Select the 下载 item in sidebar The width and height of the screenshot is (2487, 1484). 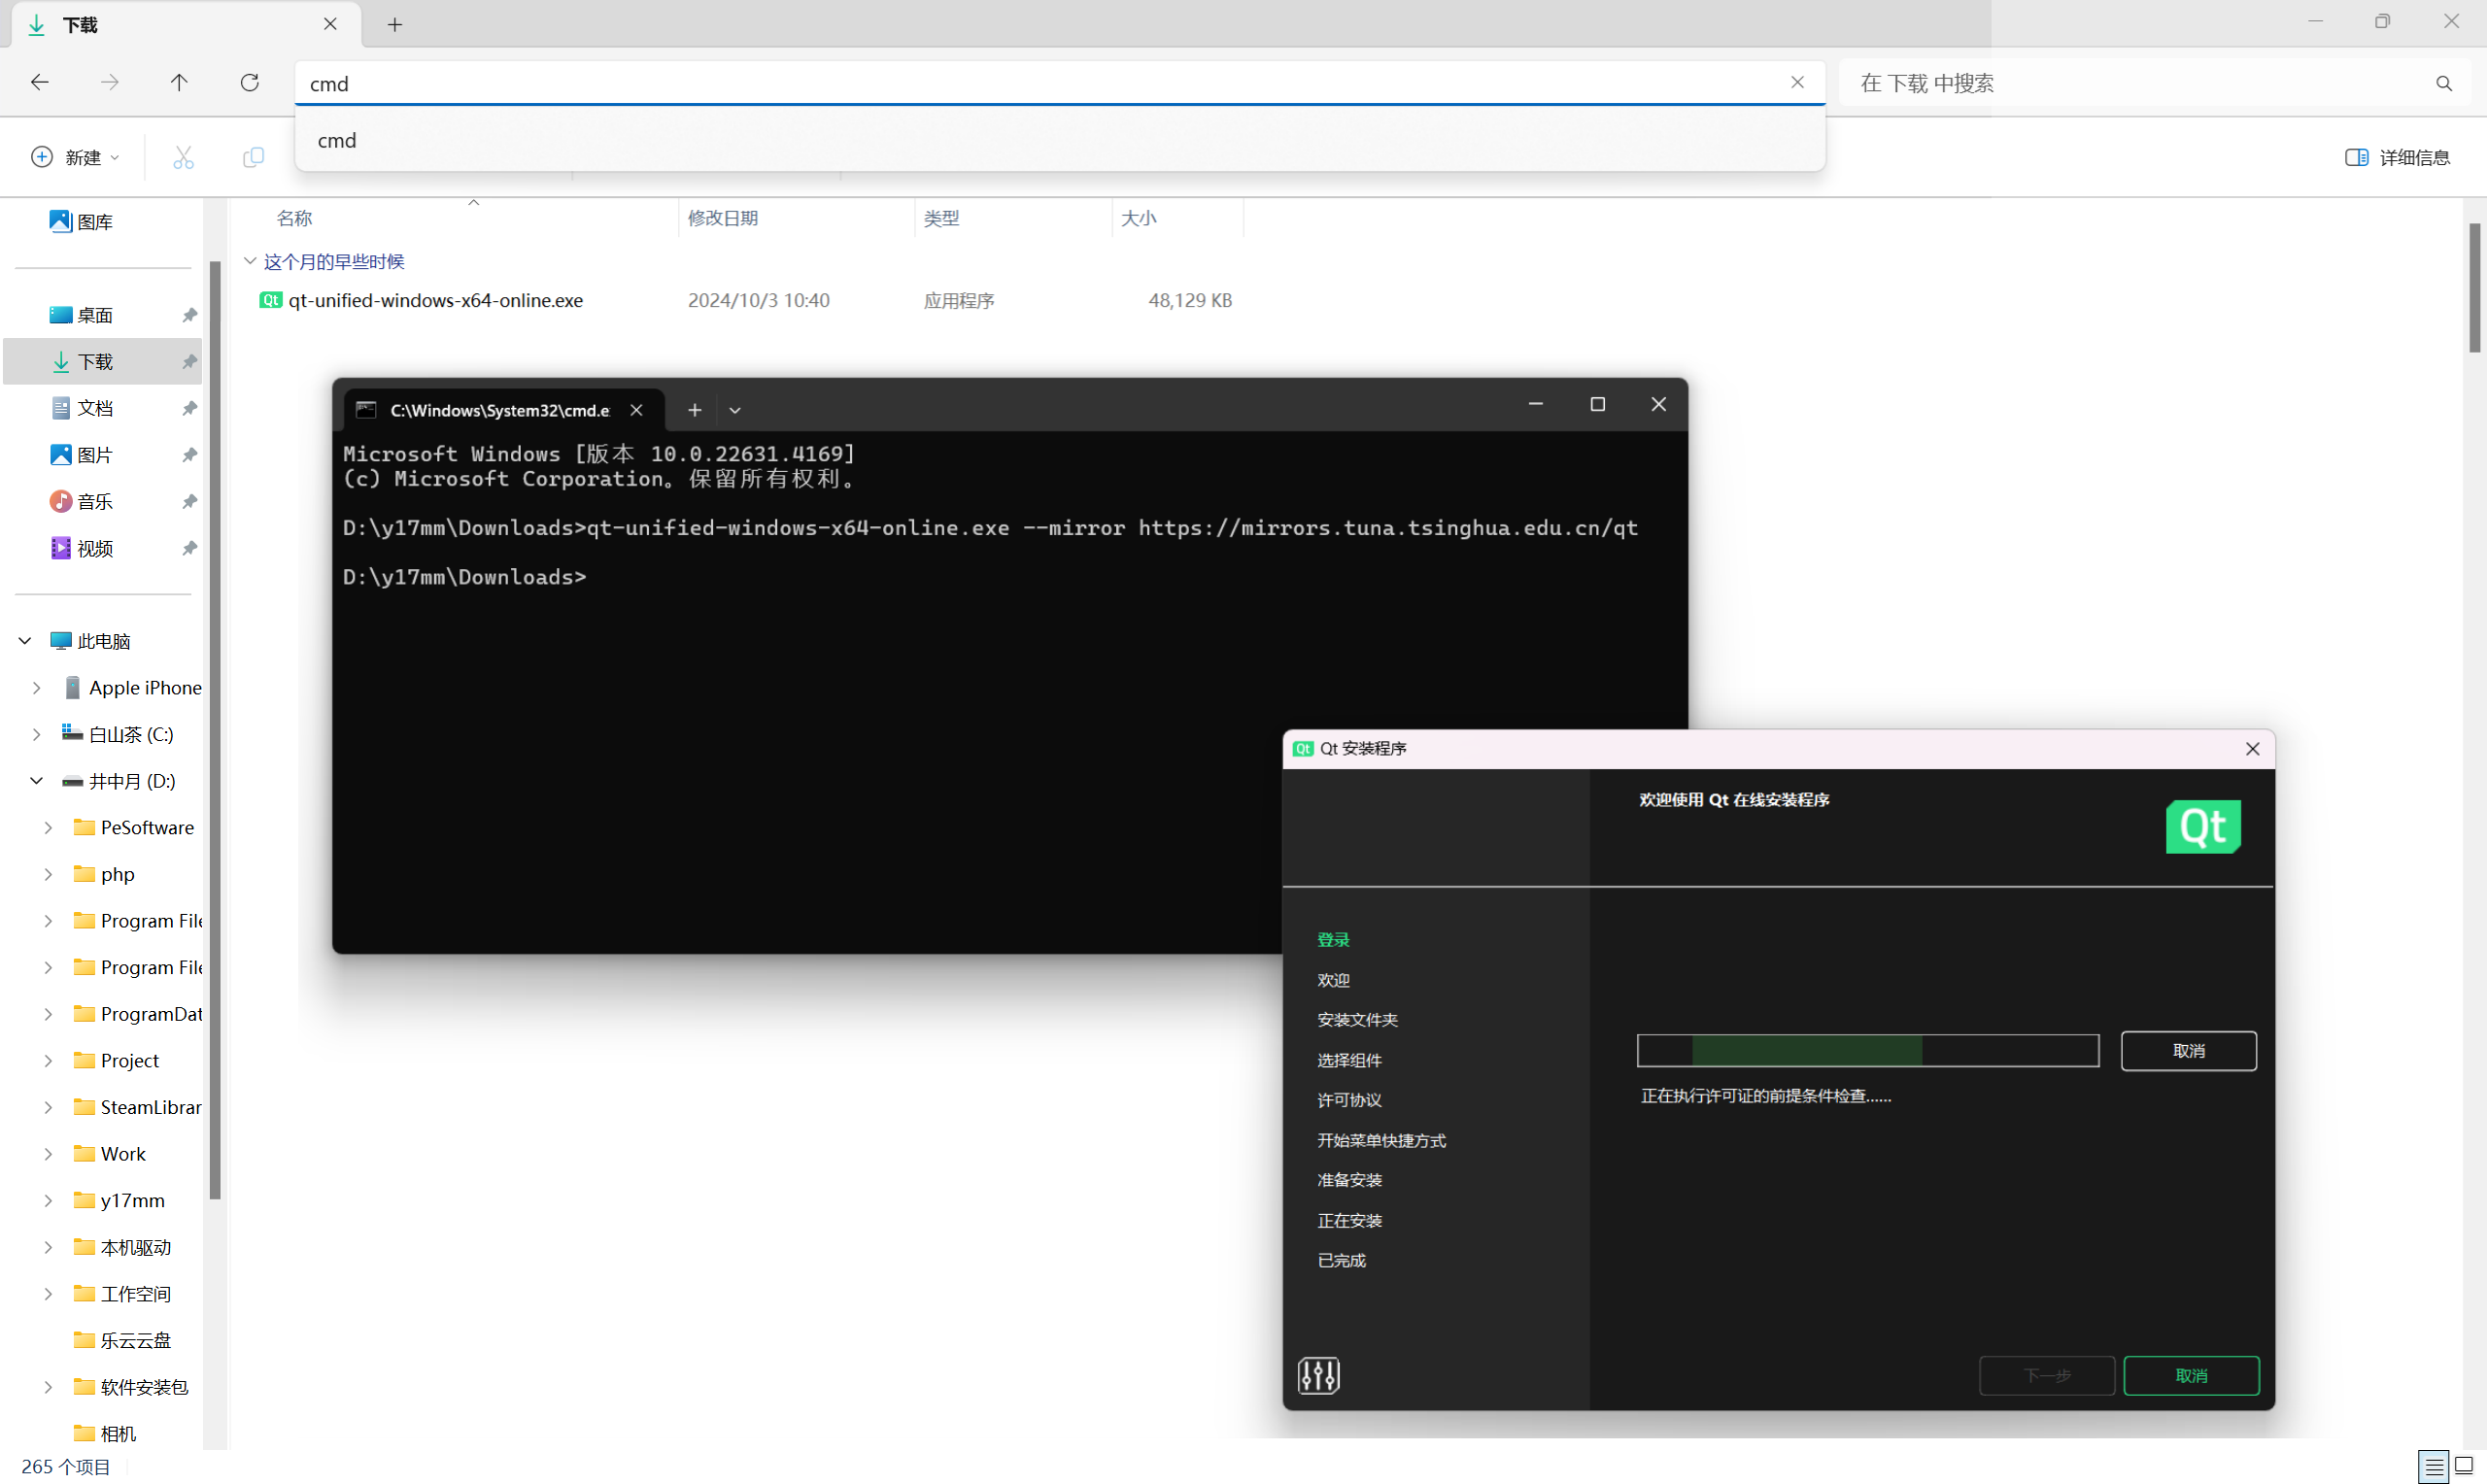pyautogui.click(x=103, y=362)
